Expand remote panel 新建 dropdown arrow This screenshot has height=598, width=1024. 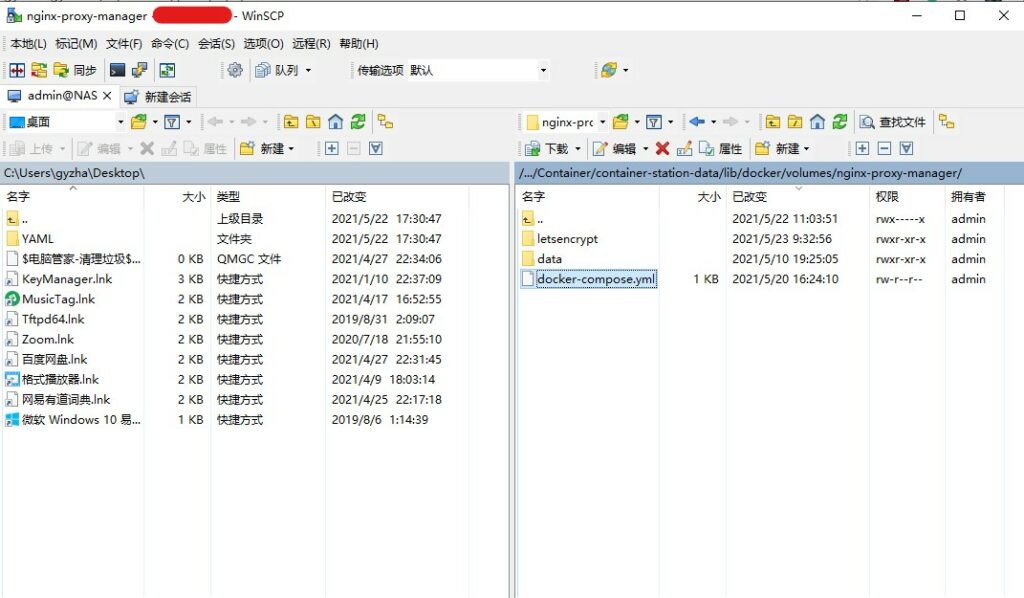807,149
